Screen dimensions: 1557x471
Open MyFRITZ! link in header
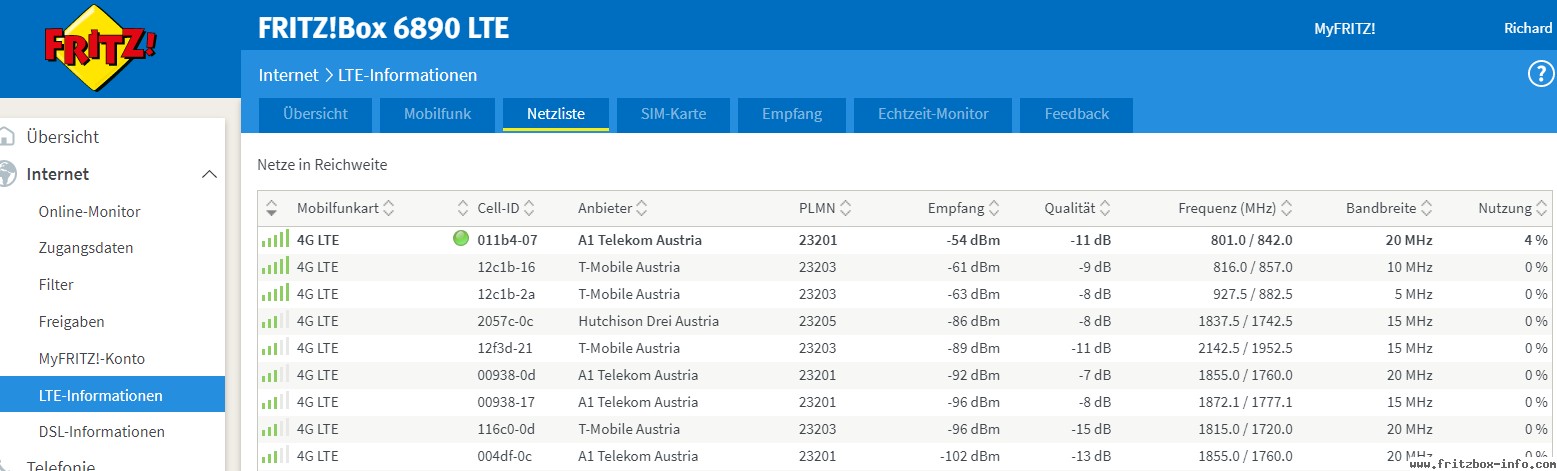pos(1344,28)
